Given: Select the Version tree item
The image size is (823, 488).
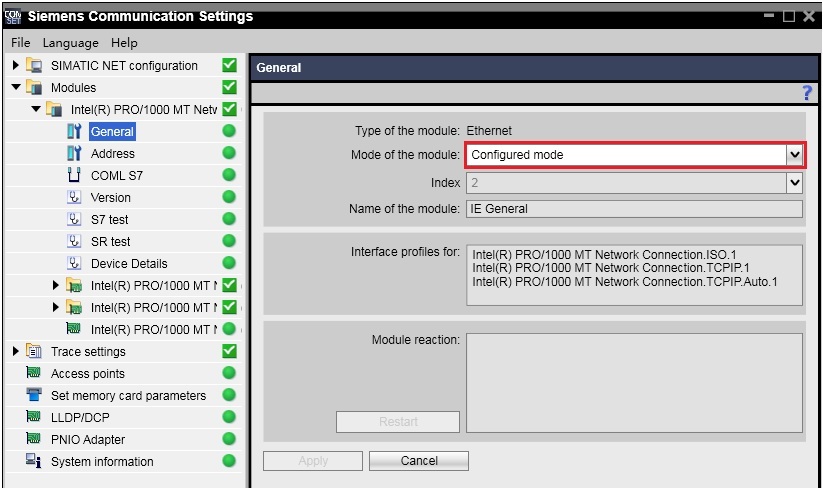Looking at the screenshot, I should click(111, 197).
